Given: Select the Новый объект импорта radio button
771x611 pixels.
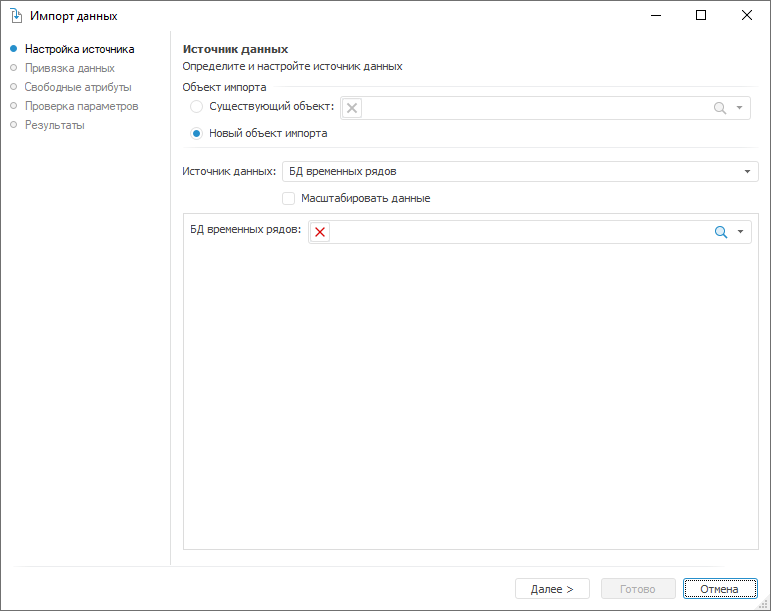Looking at the screenshot, I should point(197,133).
